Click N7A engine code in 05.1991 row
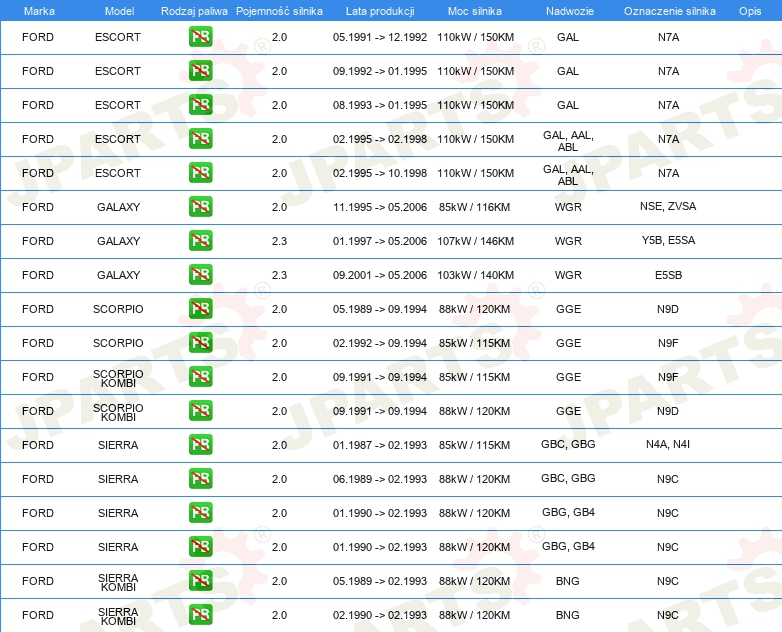The height and width of the screenshot is (632, 782). click(668, 37)
